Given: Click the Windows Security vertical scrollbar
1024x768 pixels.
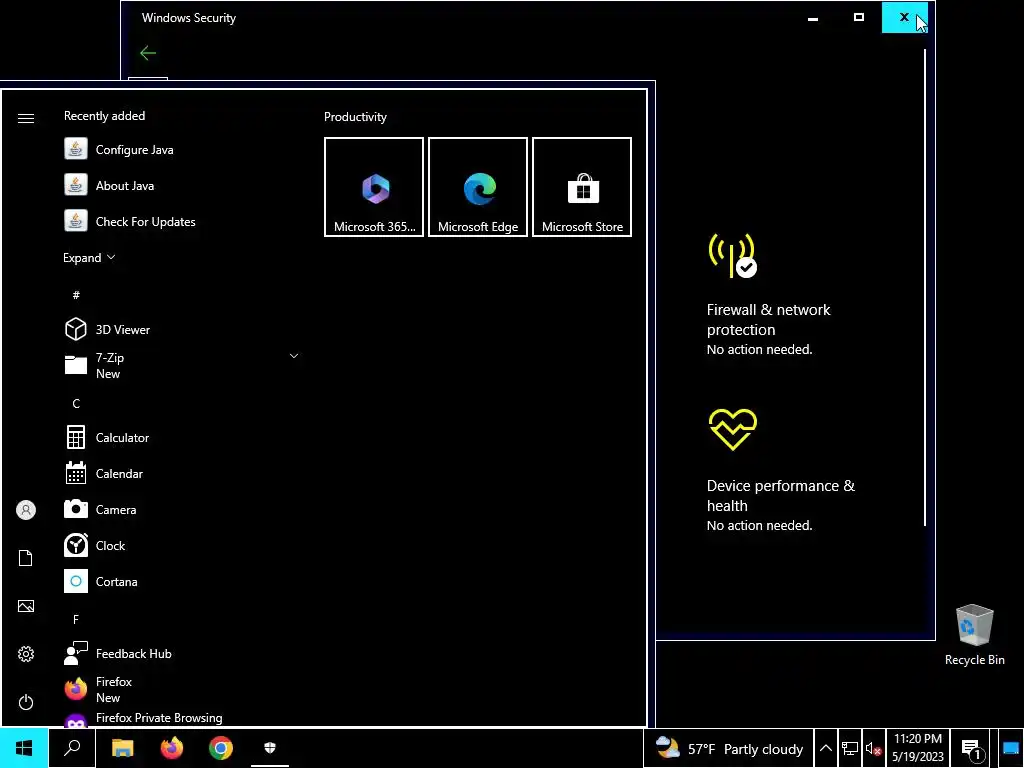Looking at the screenshot, I should [x=925, y=287].
